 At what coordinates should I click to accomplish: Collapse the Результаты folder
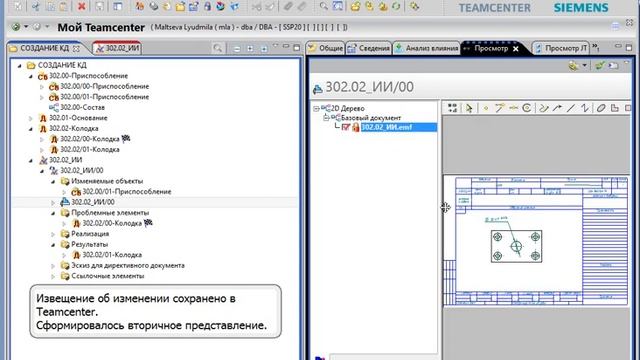pyautogui.click(x=53, y=244)
